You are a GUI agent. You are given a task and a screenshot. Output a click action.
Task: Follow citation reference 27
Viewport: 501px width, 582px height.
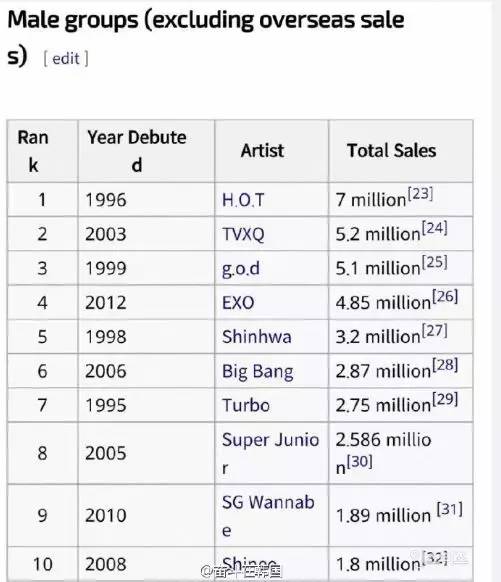click(434, 331)
